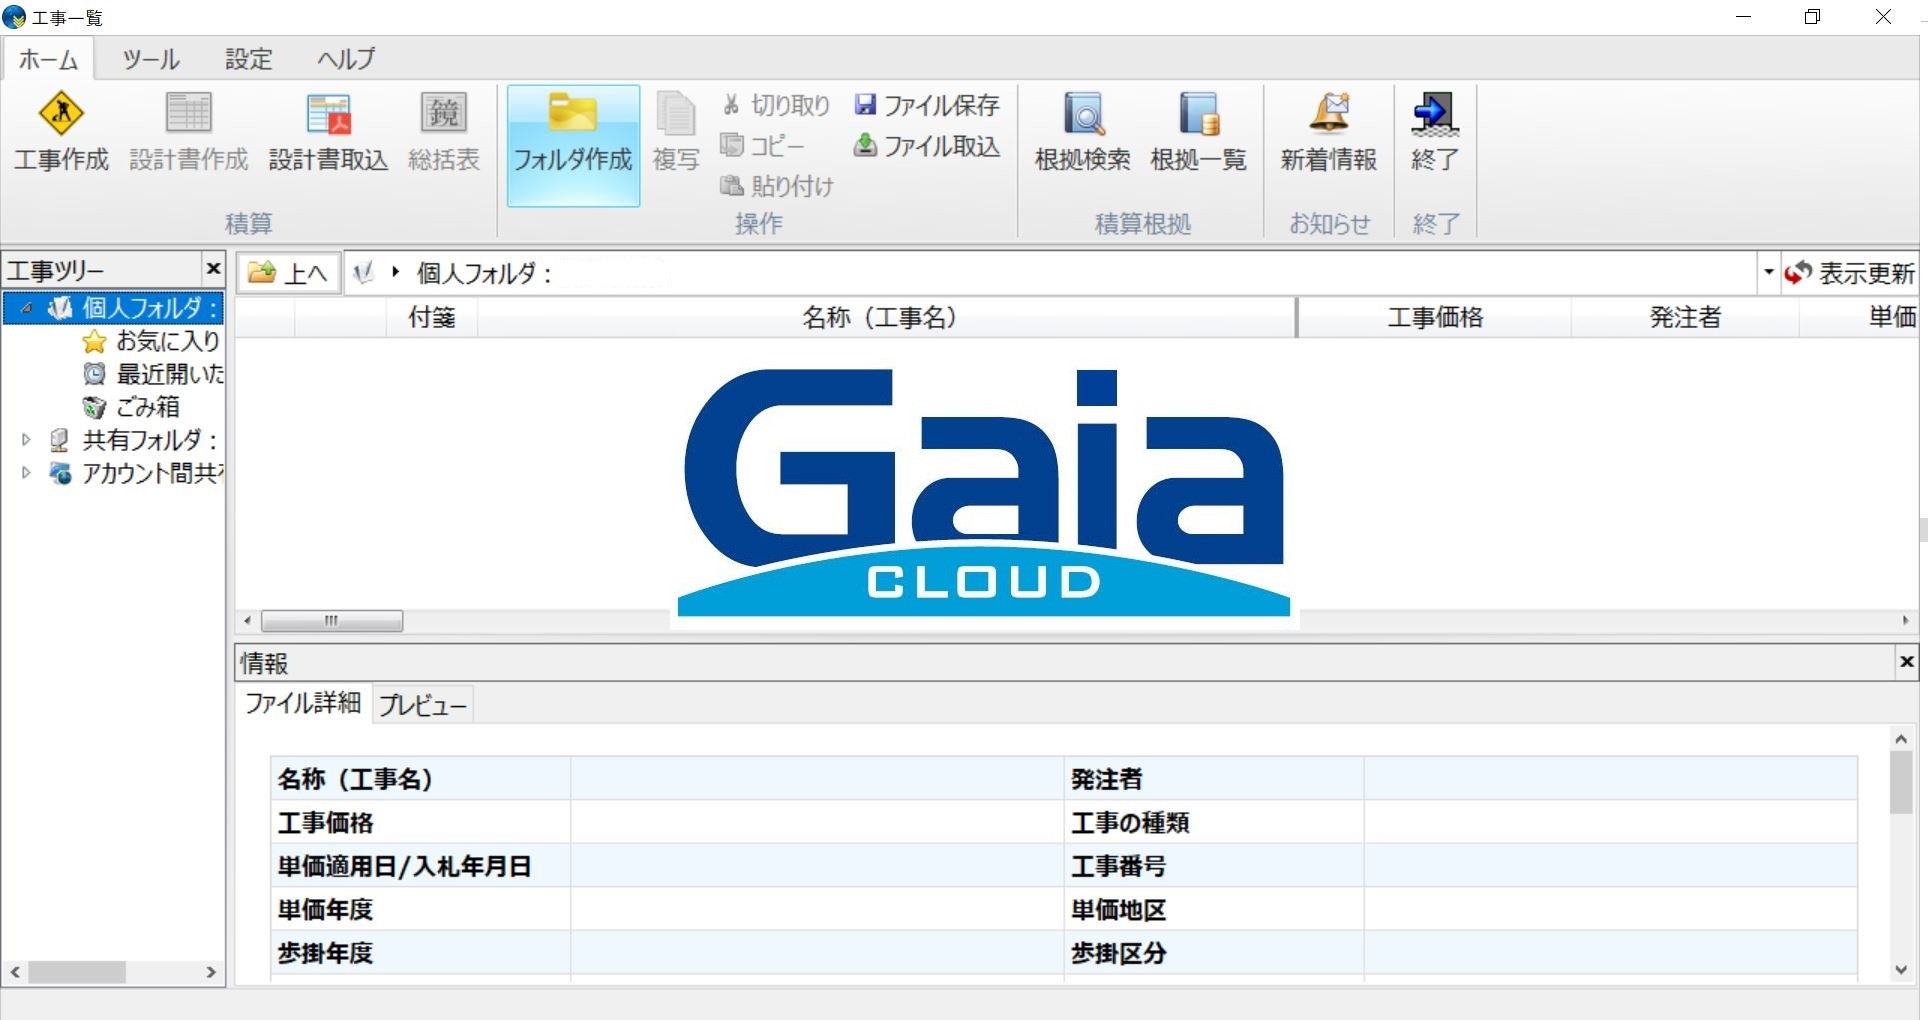This screenshot has width=1928, height=1020.
Task: Expand the 共有フォルダ tree node
Action: pyautogui.click(x=26, y=440)
